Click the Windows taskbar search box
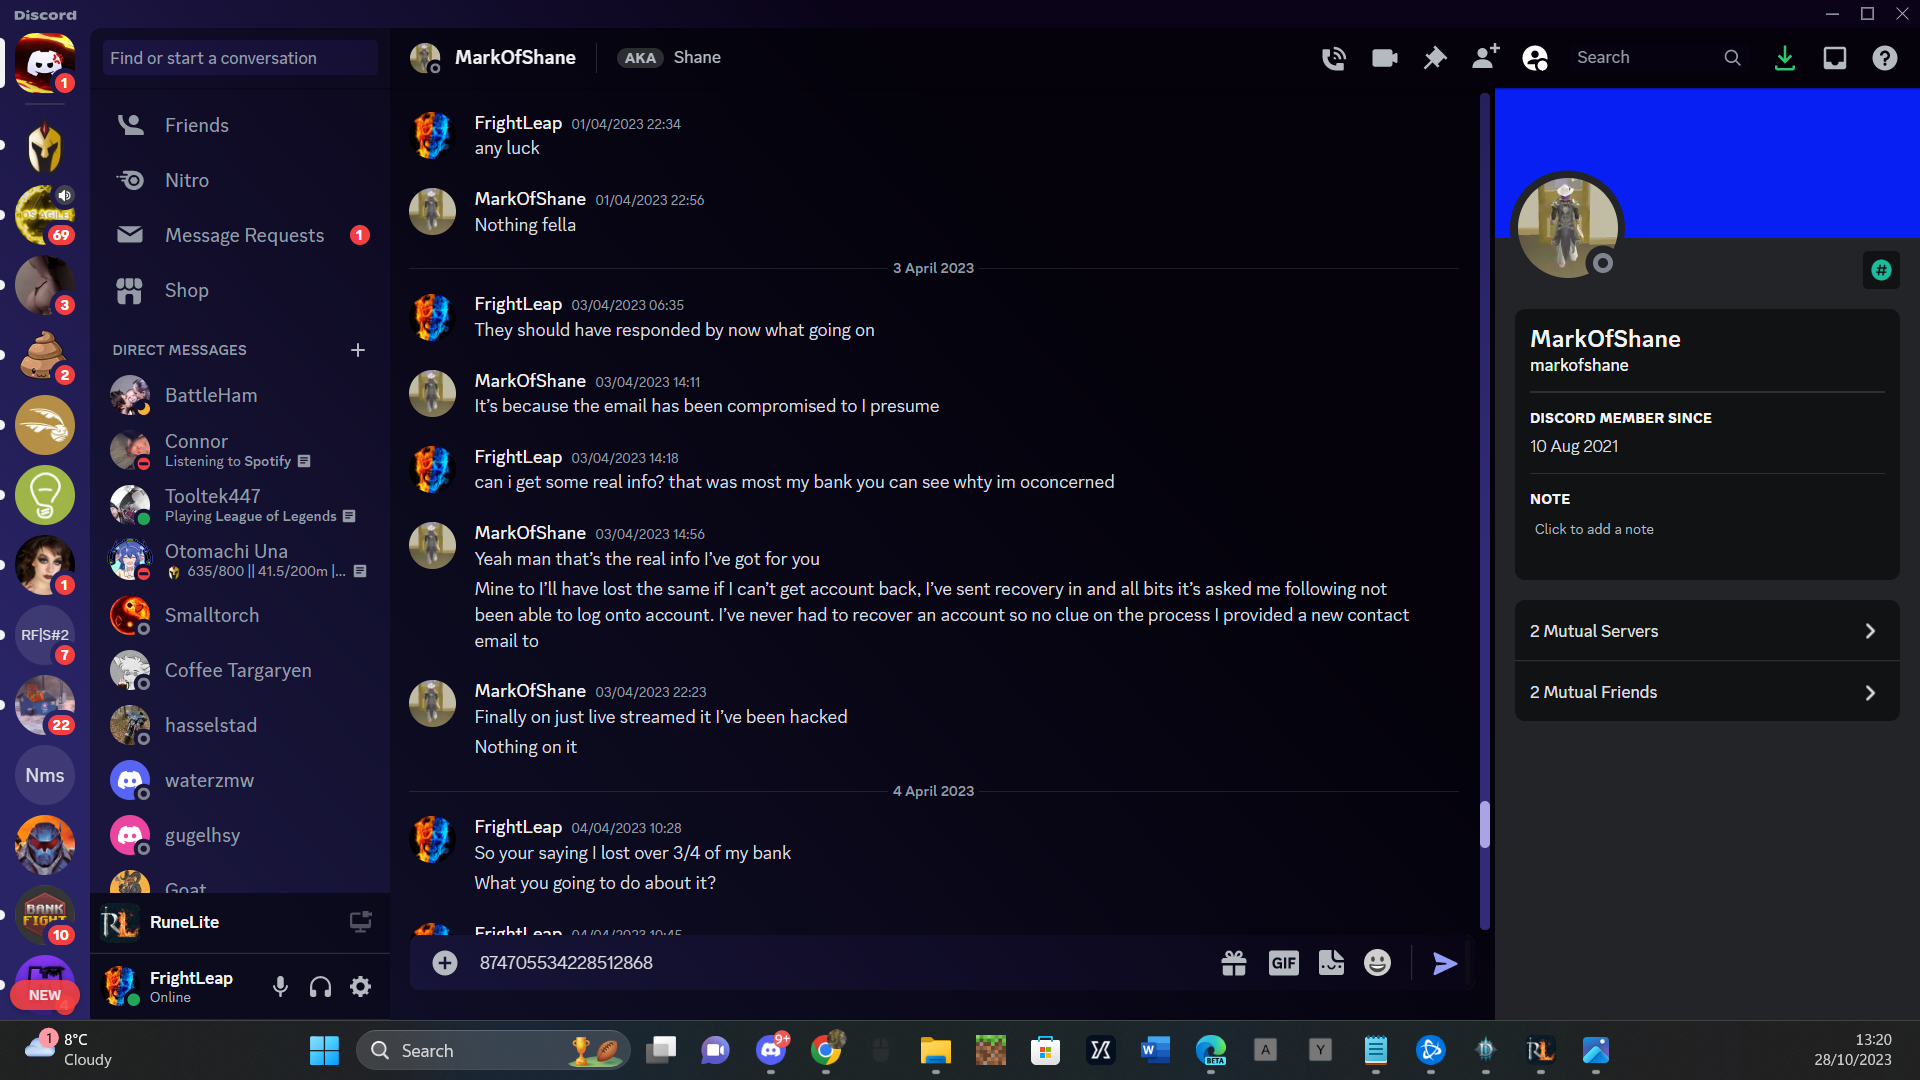The width and height of the screenshot is (1920, 1080). pos(493,1050)
